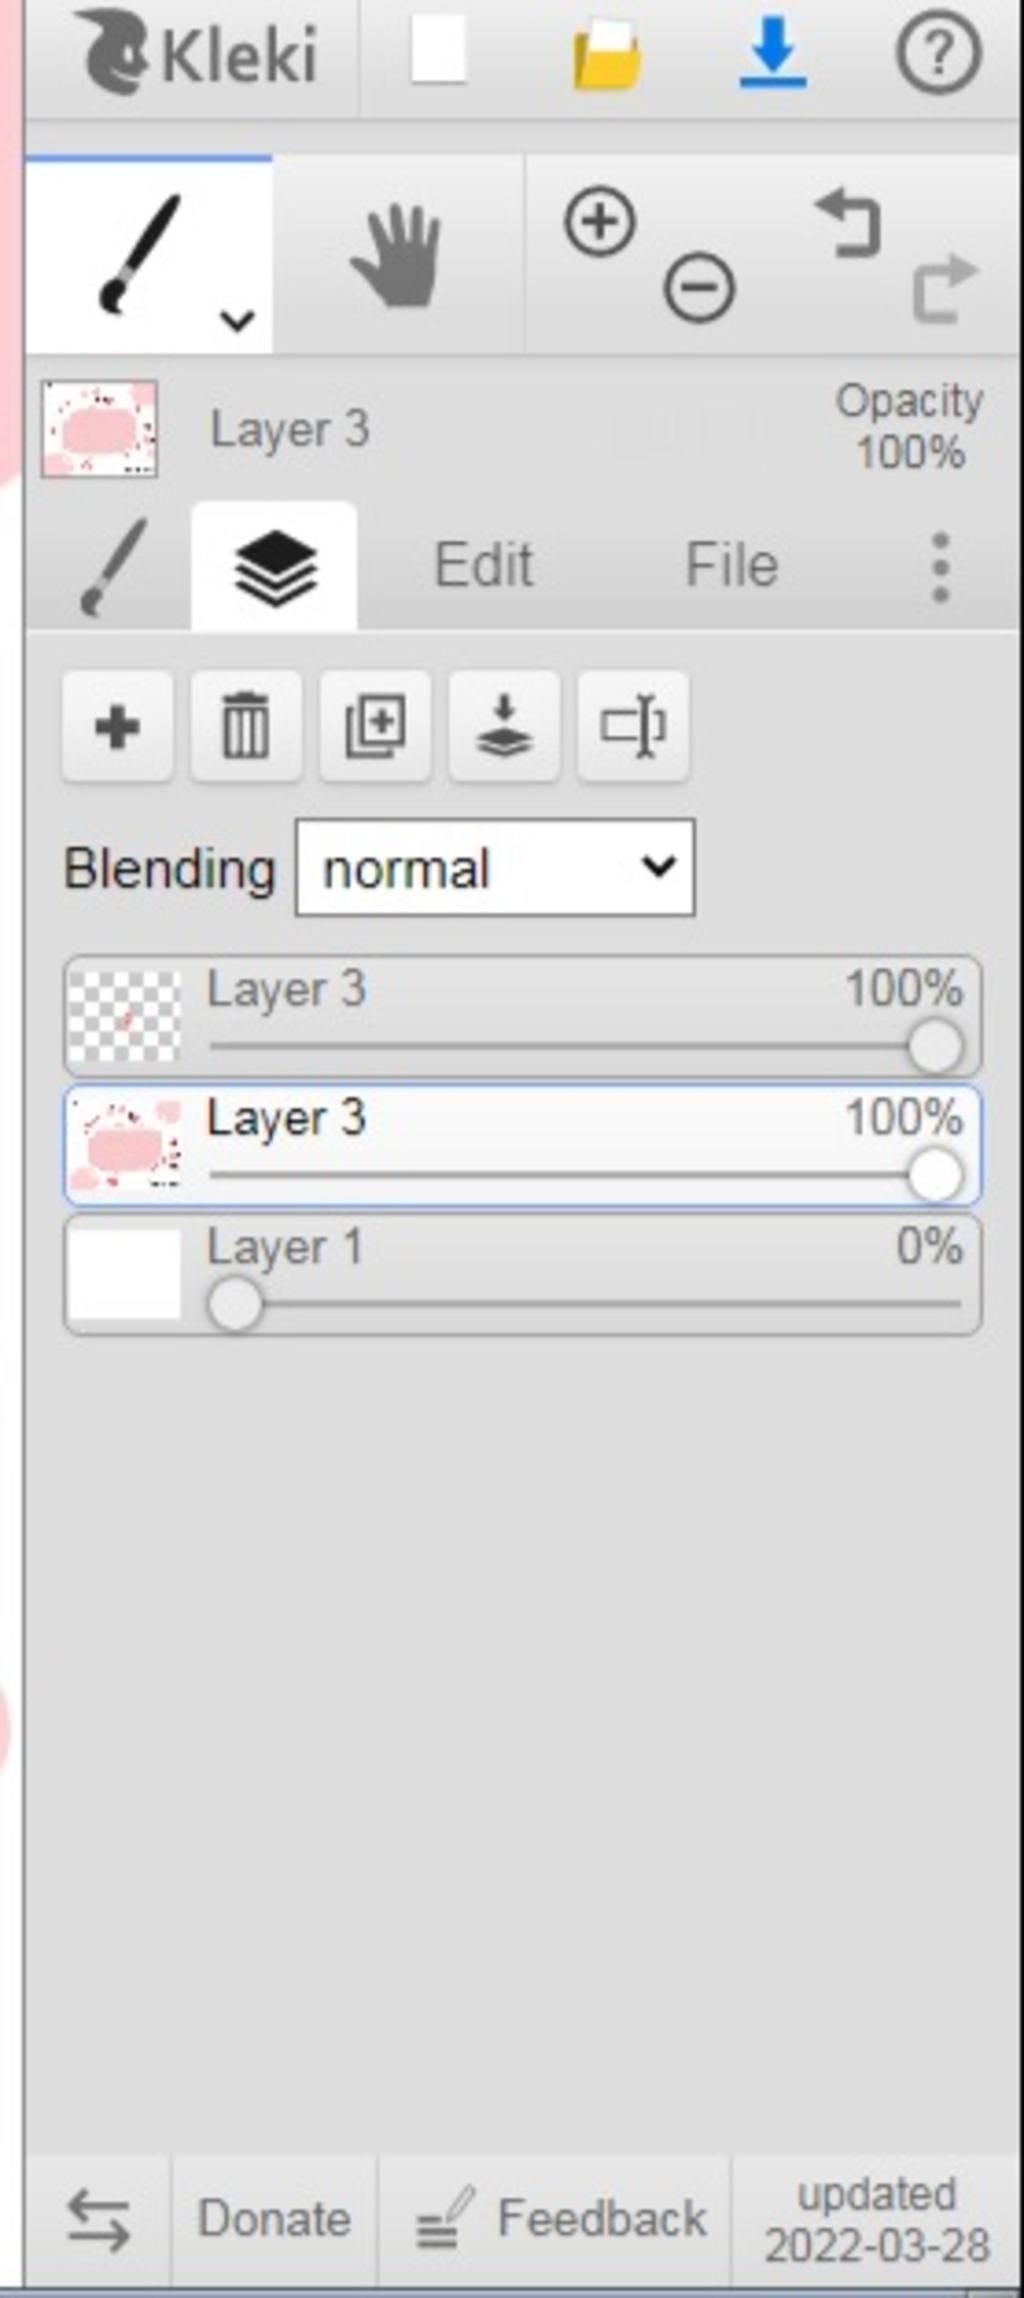Switch to the File tab
This screenshot has height=2298, width=1024.
click(x=732, y=565)
